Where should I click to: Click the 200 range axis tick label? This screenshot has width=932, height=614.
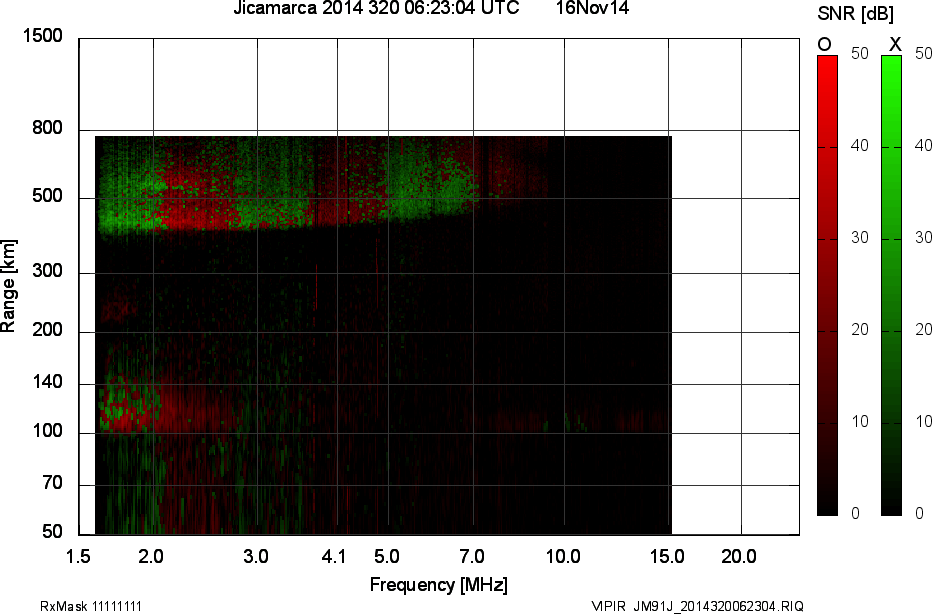click(48, 330)
